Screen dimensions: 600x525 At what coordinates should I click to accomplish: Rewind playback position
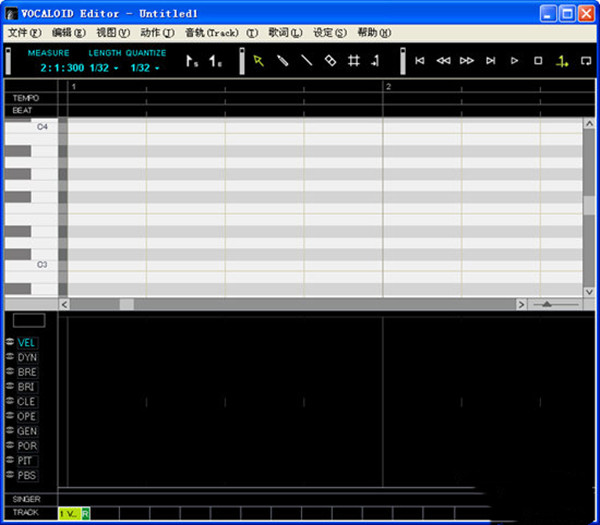(x=443, y=60)
